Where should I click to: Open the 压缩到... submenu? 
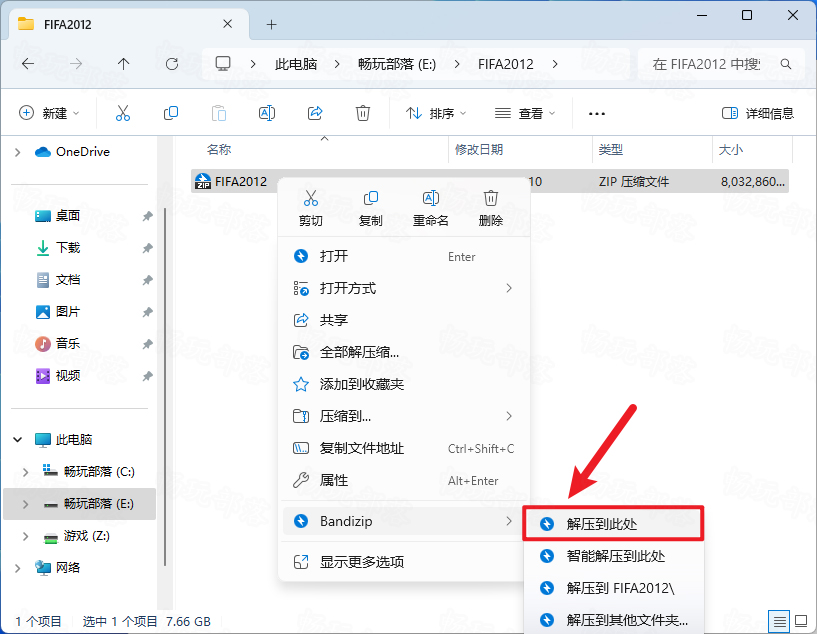(x=404, y=416)
